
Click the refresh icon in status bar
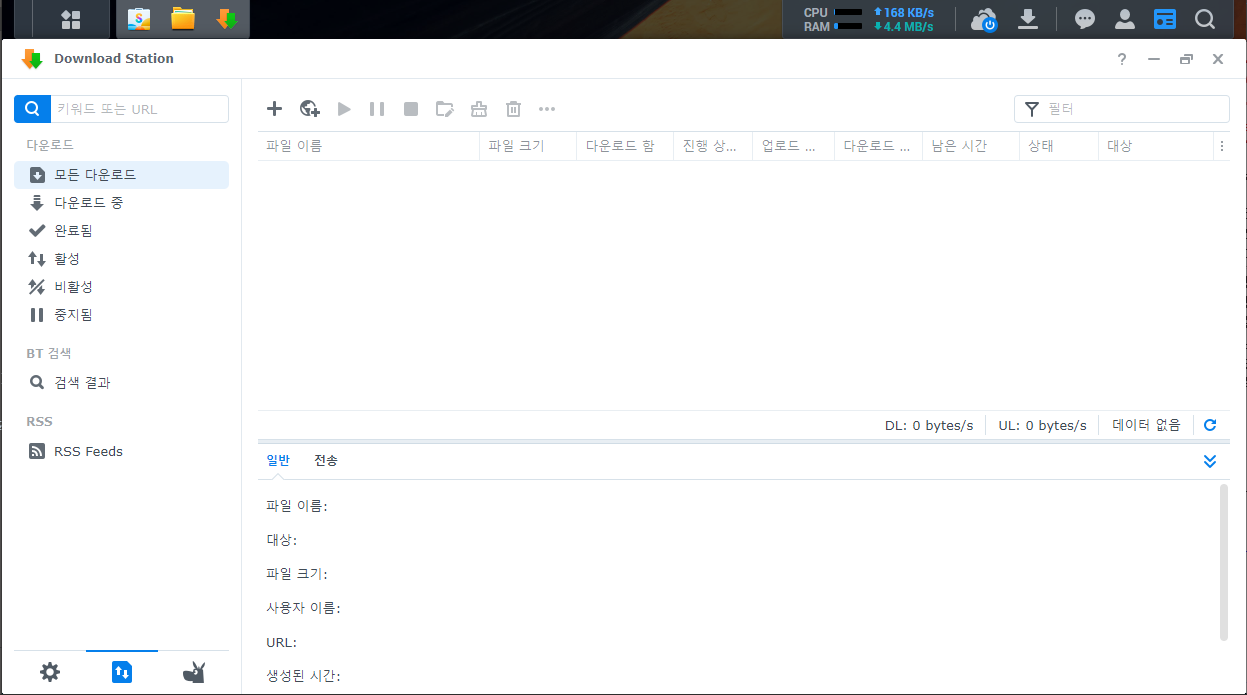point(1210,425)
